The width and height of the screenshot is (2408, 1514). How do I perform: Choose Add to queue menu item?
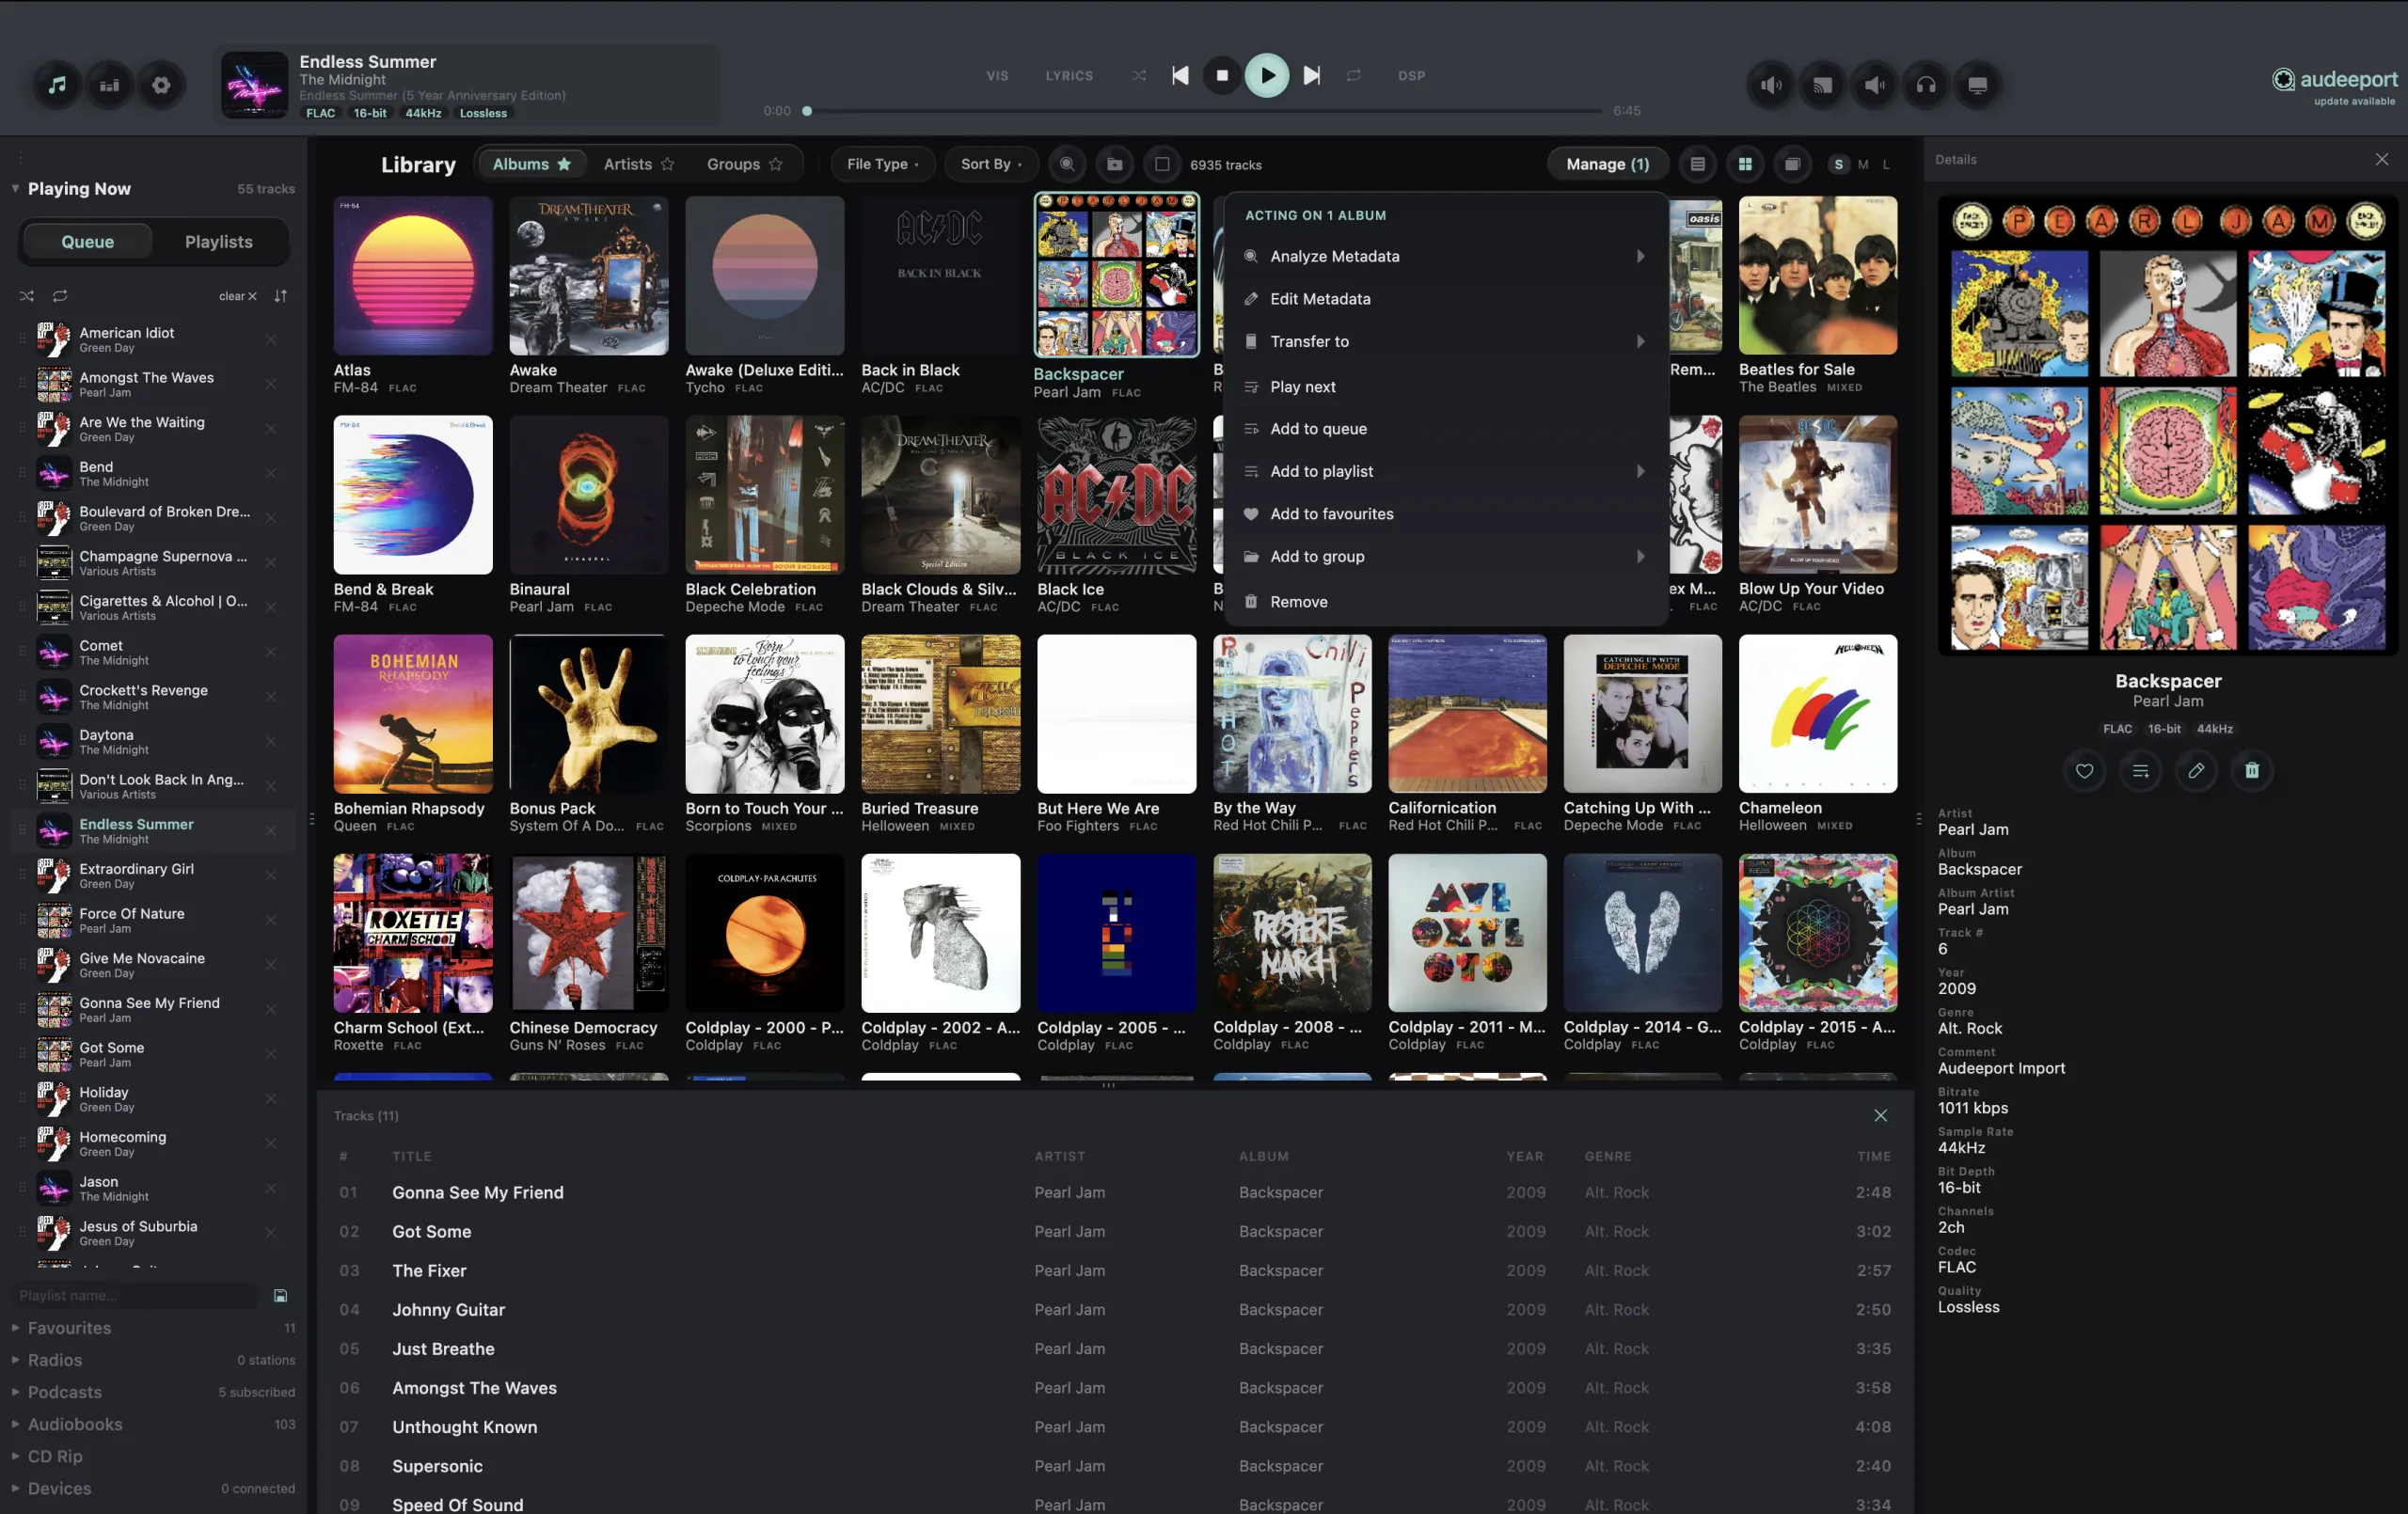point(1445,429)
